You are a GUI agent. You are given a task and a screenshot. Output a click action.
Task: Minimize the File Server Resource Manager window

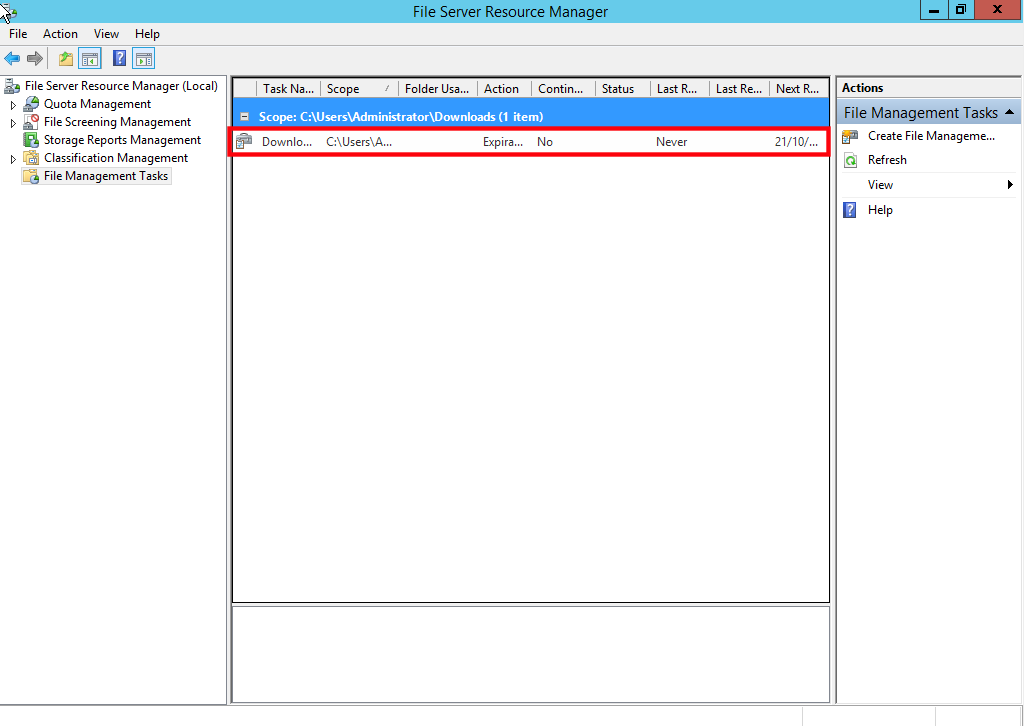click(935, 10)
